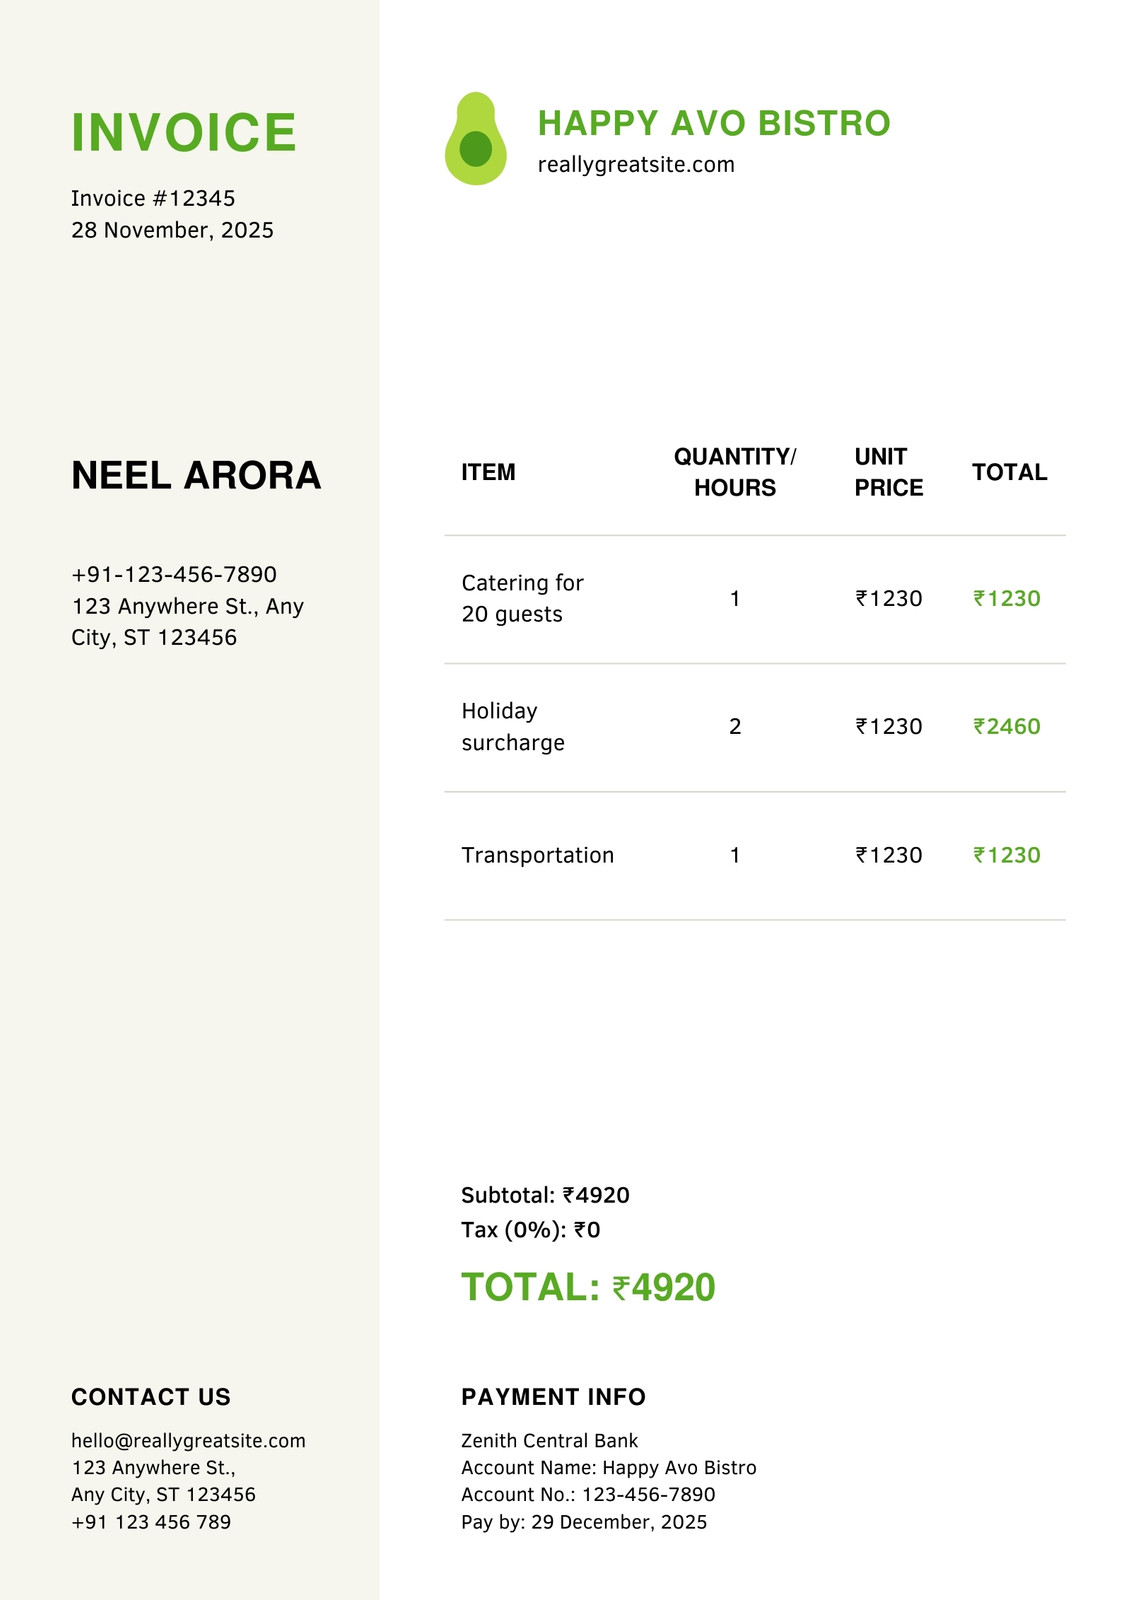The height and width of the screenshot is (1600, 1131).
Task: Click the QUANTITY/HOURS column header
Action: (735, 472)
